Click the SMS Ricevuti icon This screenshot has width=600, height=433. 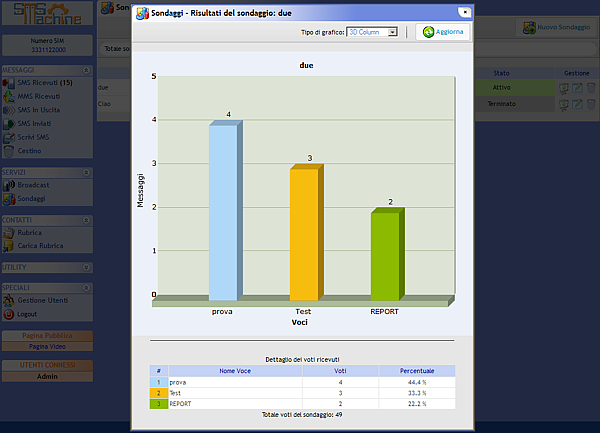(8, 83)
